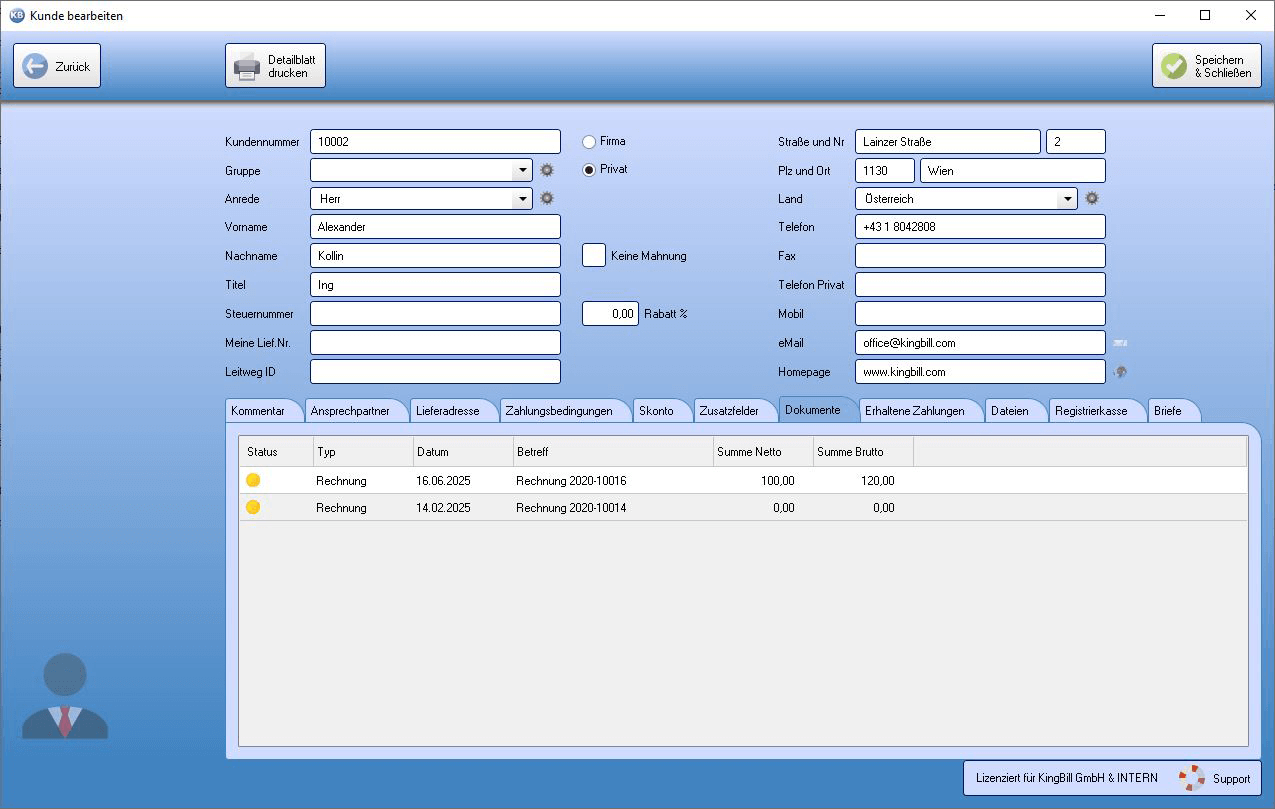Click yellow status dot of Rechnung 2020-10016
This screenshot has height=809, width=1275.
253,481
